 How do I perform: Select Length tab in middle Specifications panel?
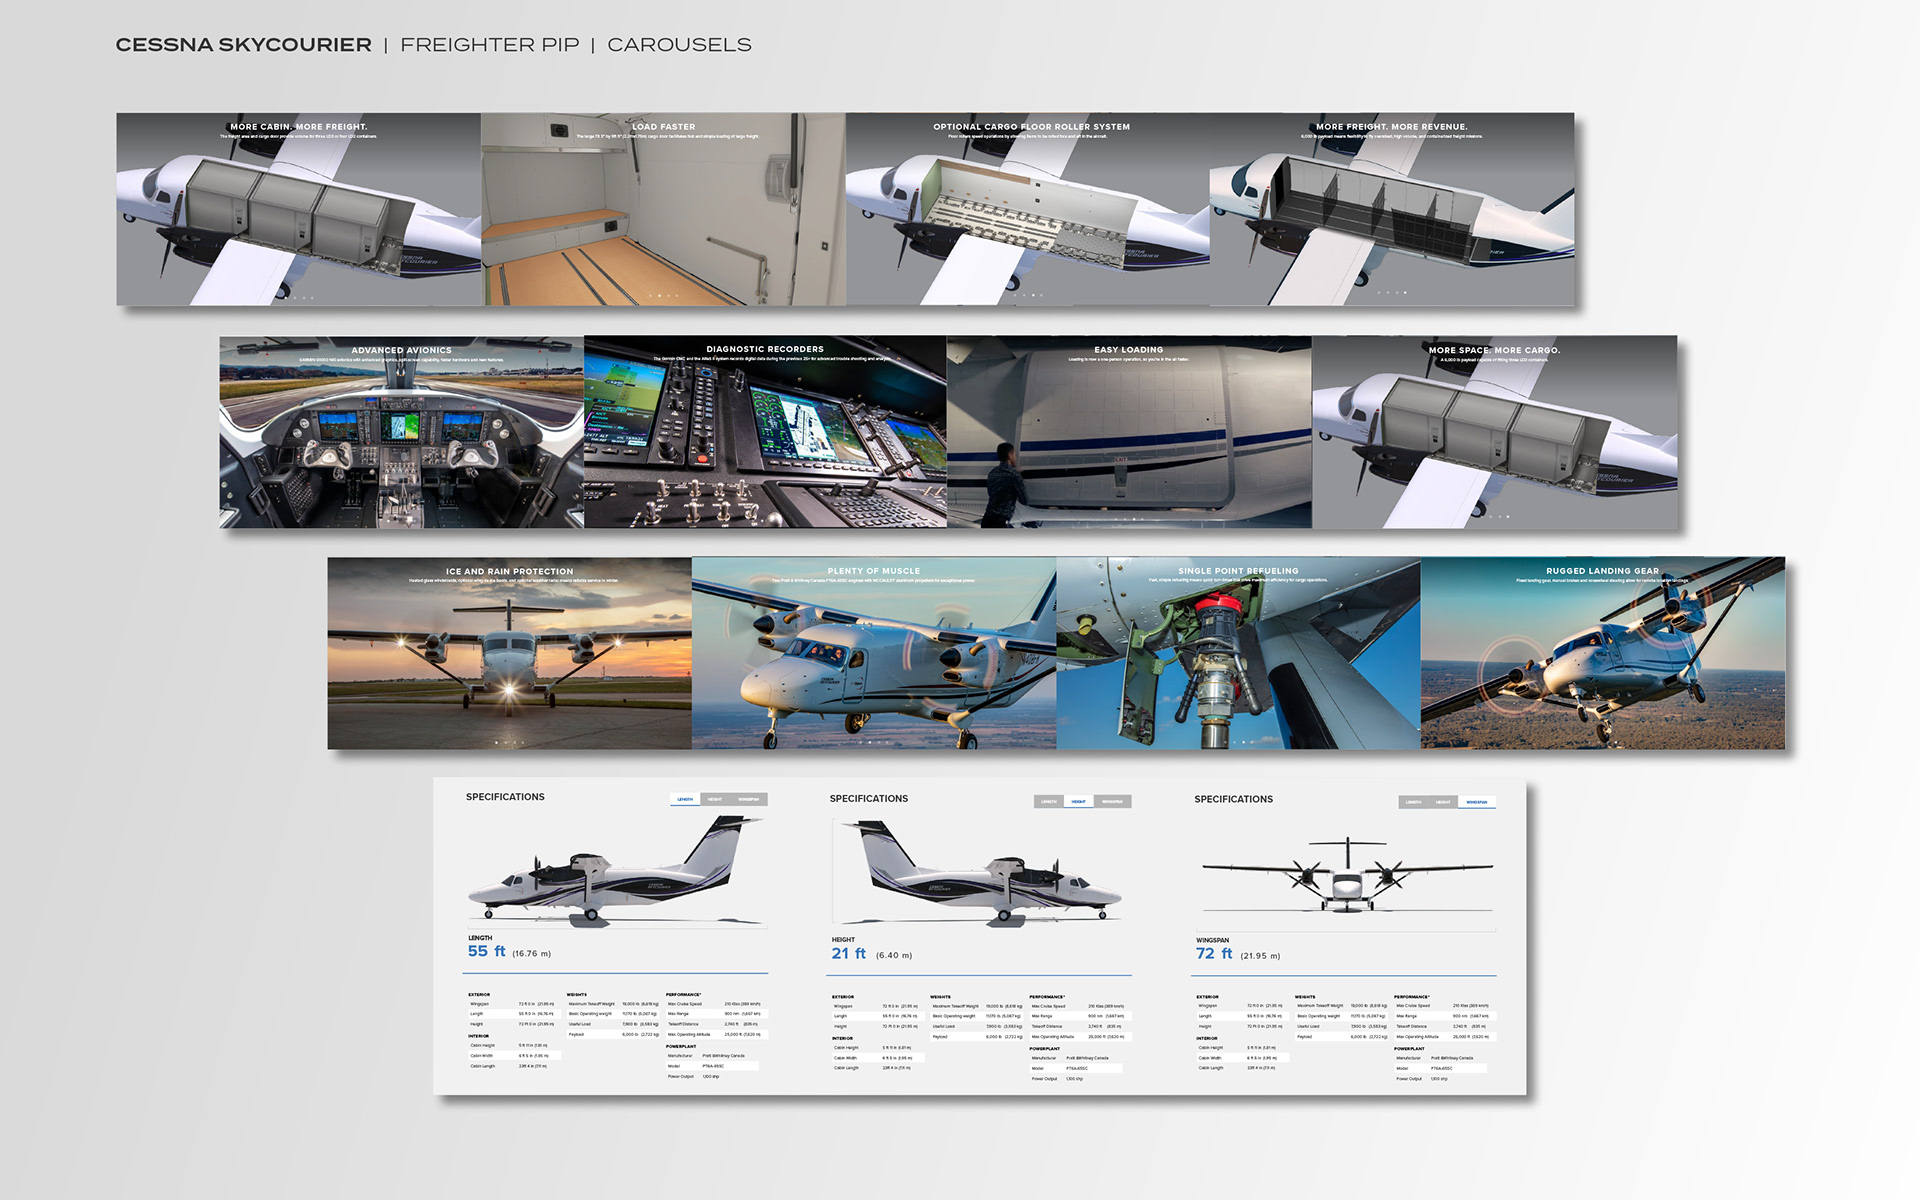(1048, 801)
